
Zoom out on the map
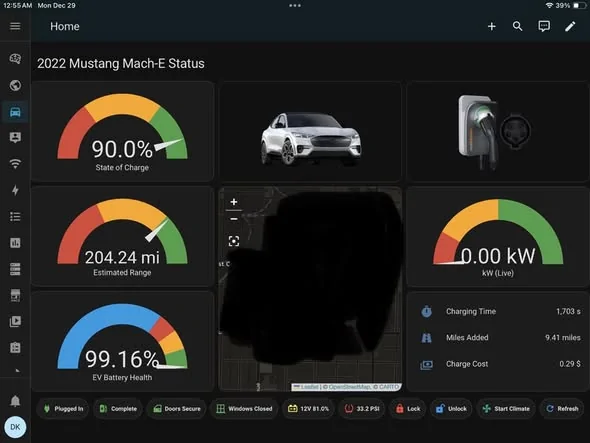pyautogui.click(x=234, y=219)
